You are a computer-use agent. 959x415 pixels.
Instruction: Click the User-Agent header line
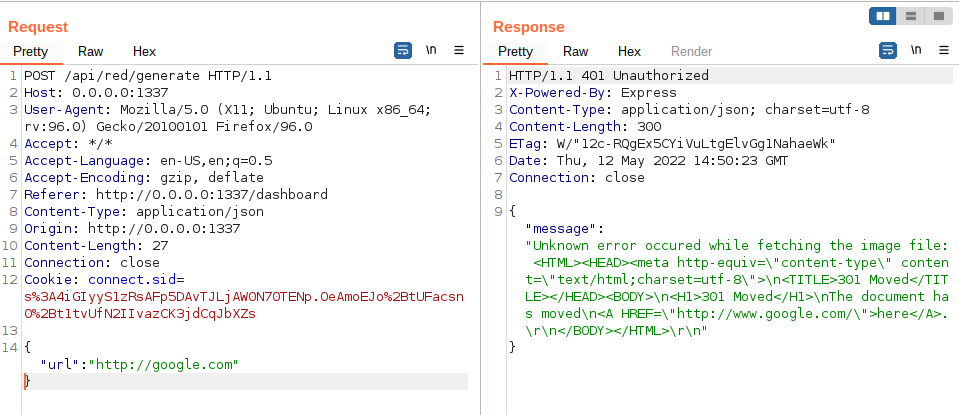coord(228,119)
